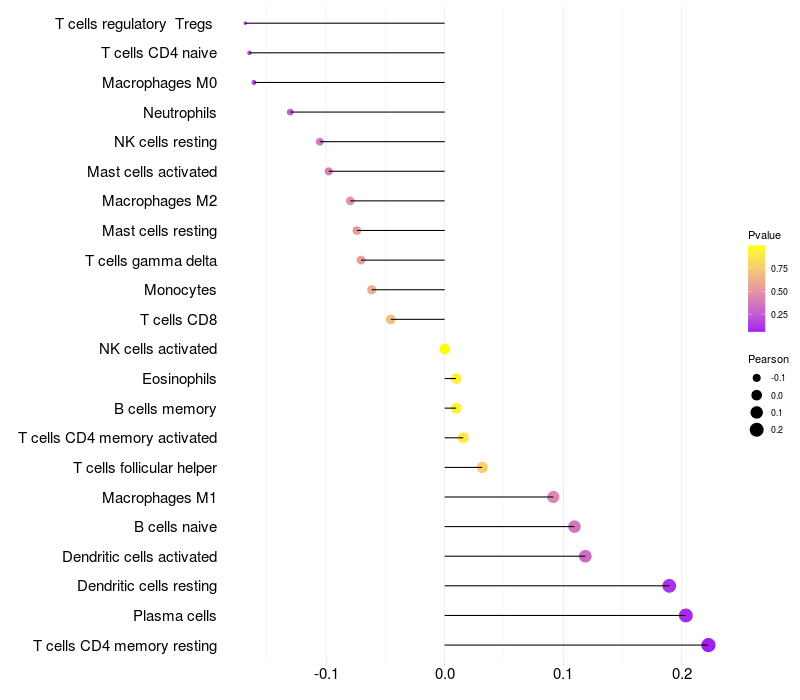Click the yellow NK cells activated dot
The image size is (800, 700).
tap(444, 349)
